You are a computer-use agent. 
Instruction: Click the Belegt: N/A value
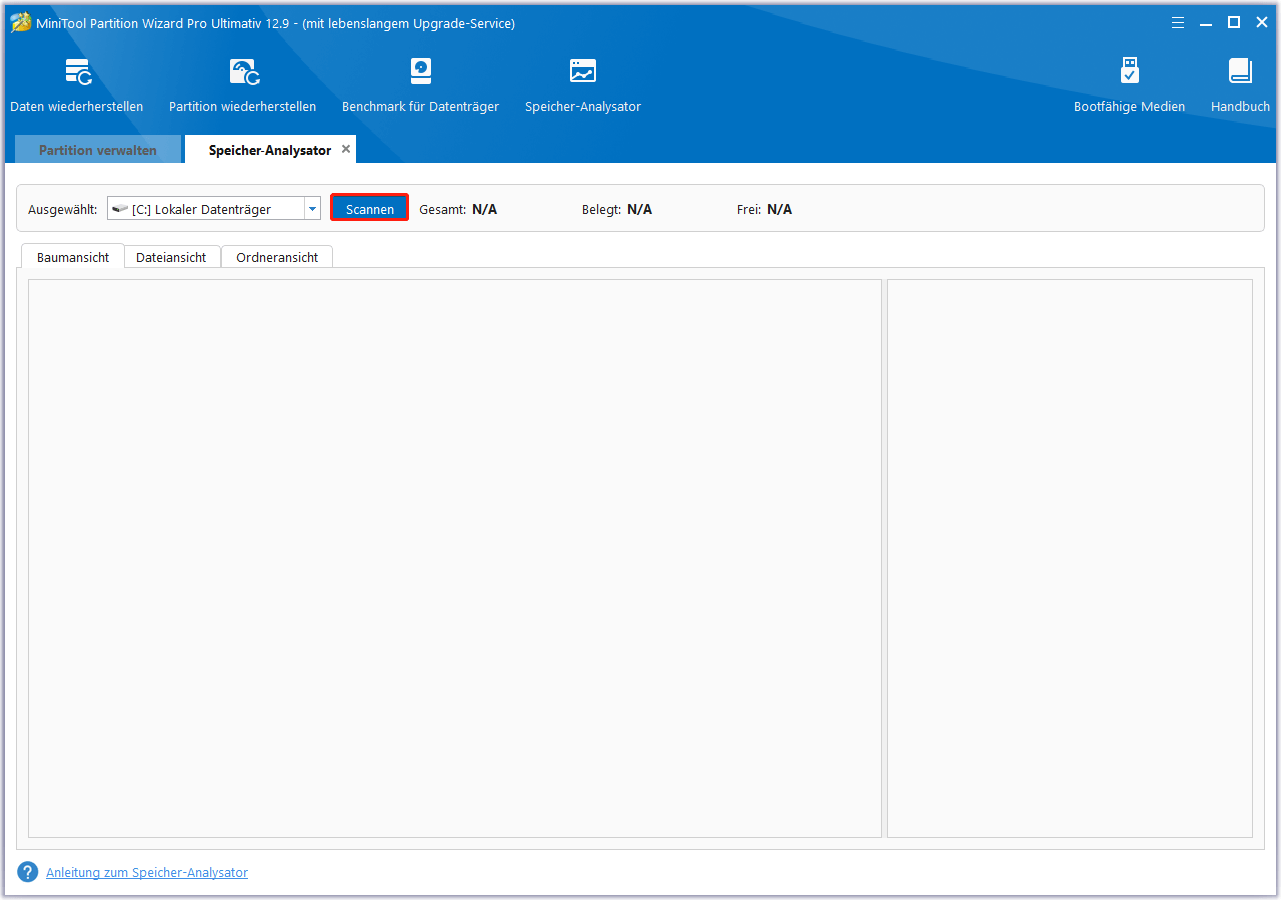[640, 209]
